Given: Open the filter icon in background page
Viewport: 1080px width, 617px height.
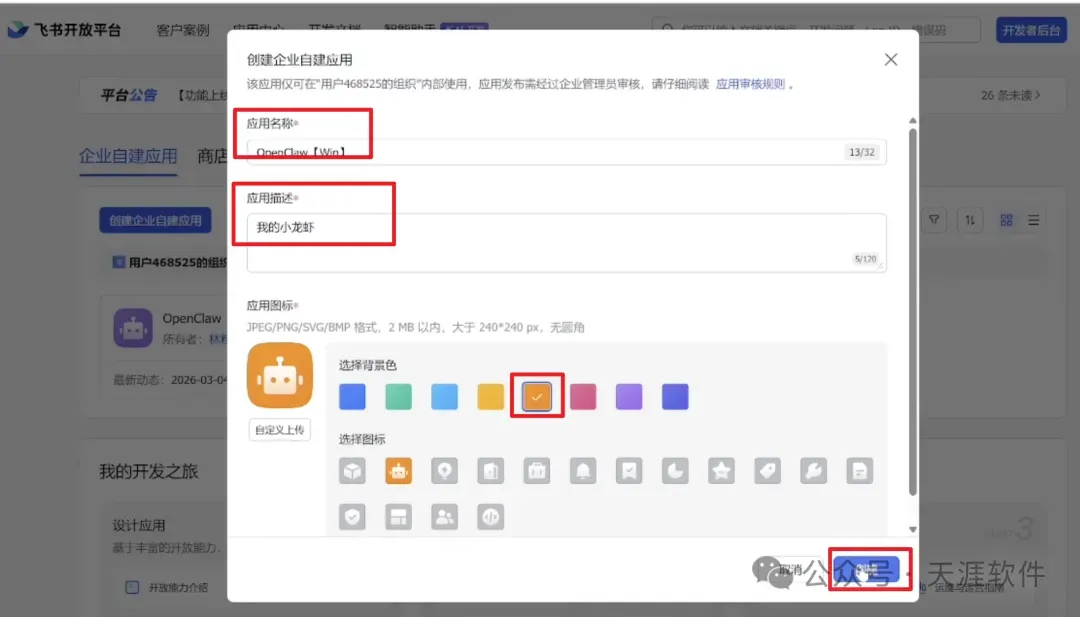Looking at the screenshot, I should [934, 220].
